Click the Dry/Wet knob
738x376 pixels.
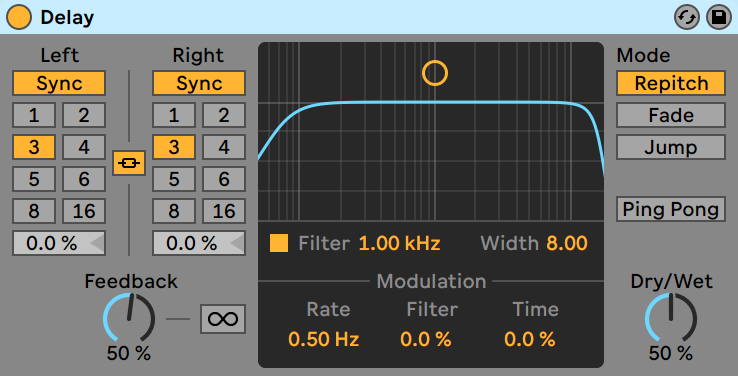pyautogui.click(x=671, y=318)
